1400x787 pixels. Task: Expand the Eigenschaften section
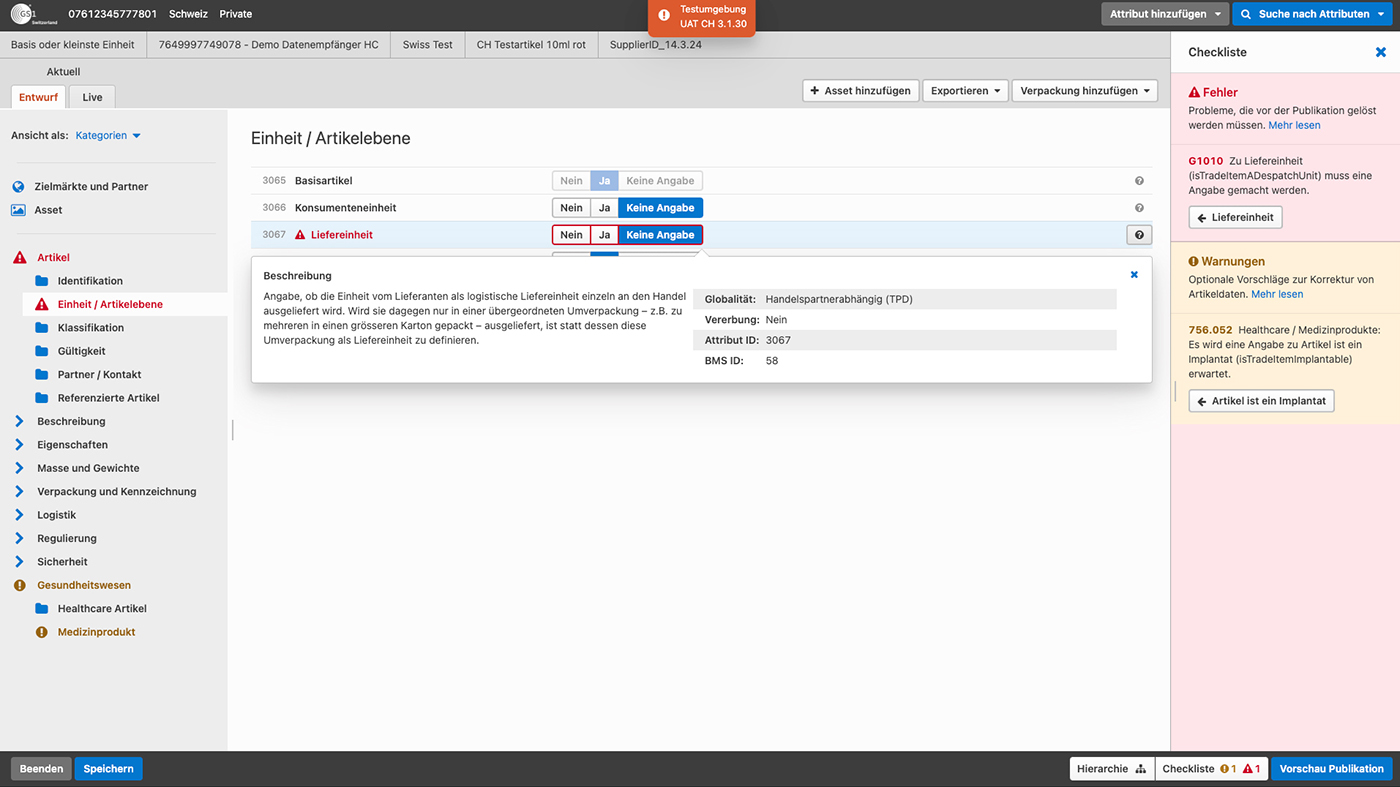pos(19,445)
